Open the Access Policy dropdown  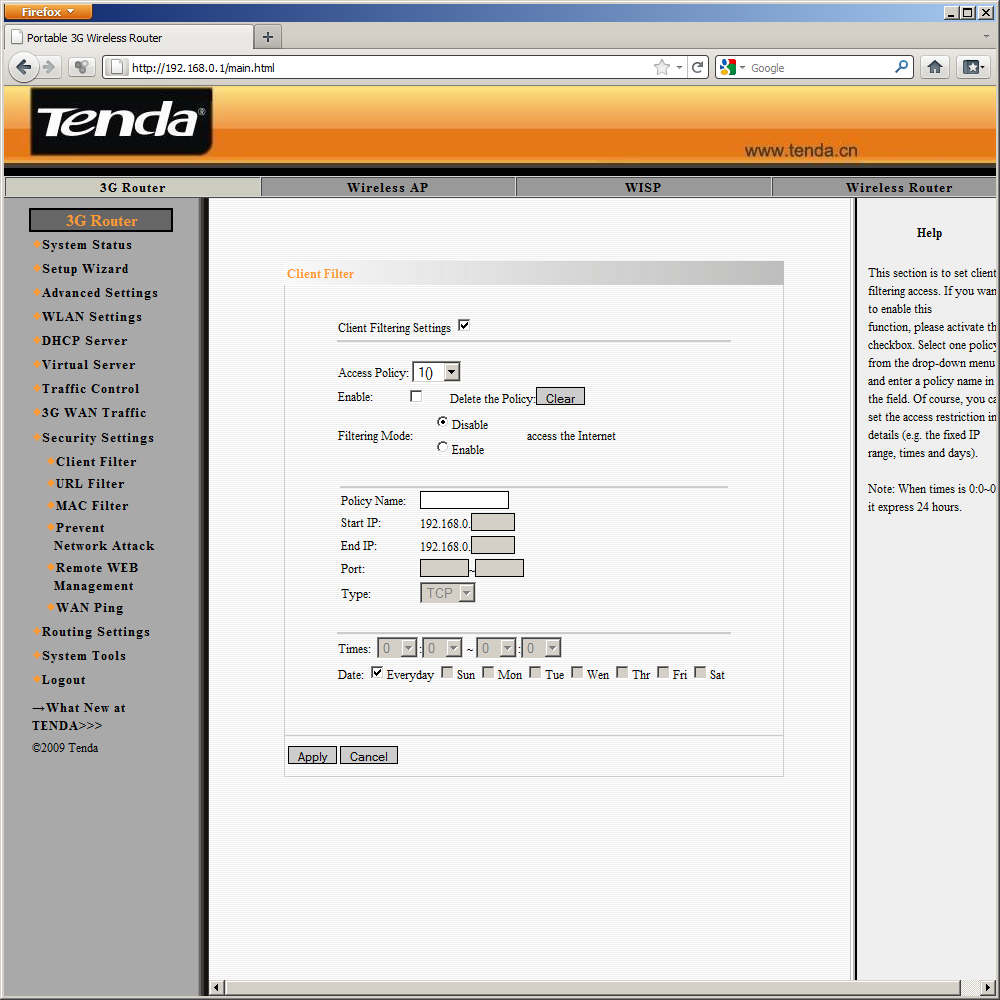[436, 372]
